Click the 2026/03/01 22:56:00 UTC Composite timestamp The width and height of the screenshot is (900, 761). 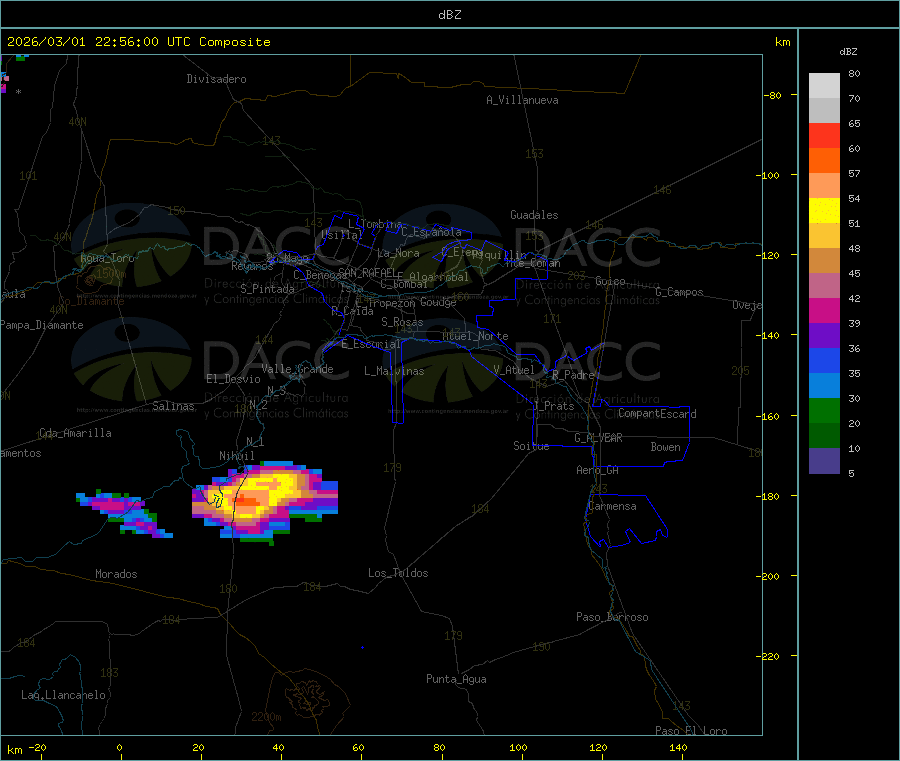[x=138, y=42]
